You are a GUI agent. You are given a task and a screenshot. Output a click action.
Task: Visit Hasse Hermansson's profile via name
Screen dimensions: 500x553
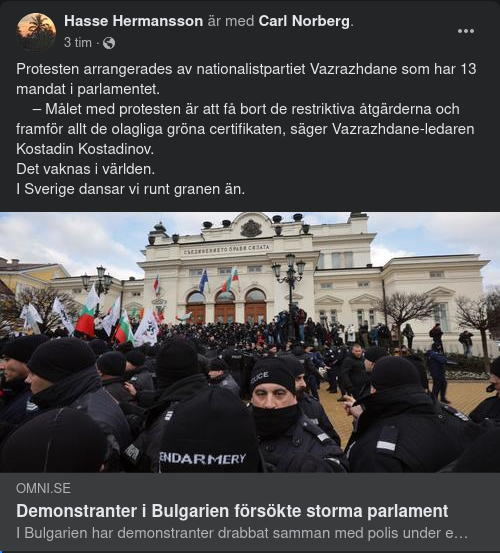tap(133, 21)
